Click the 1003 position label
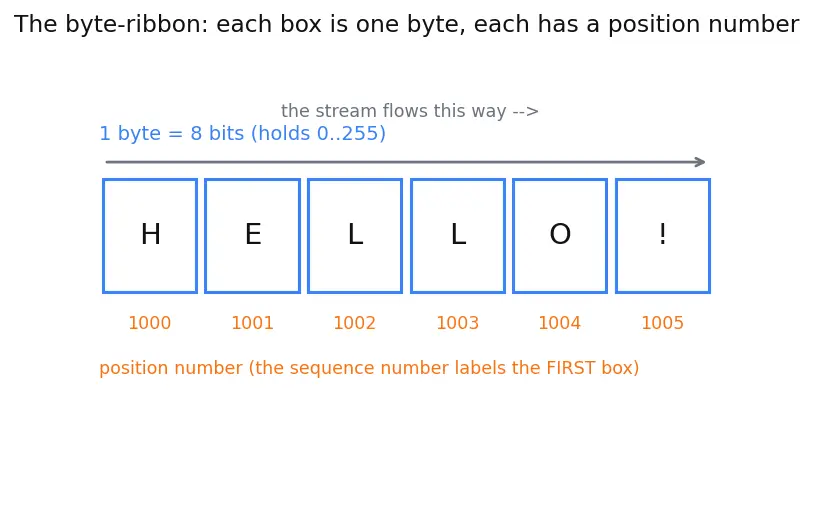 458,323
